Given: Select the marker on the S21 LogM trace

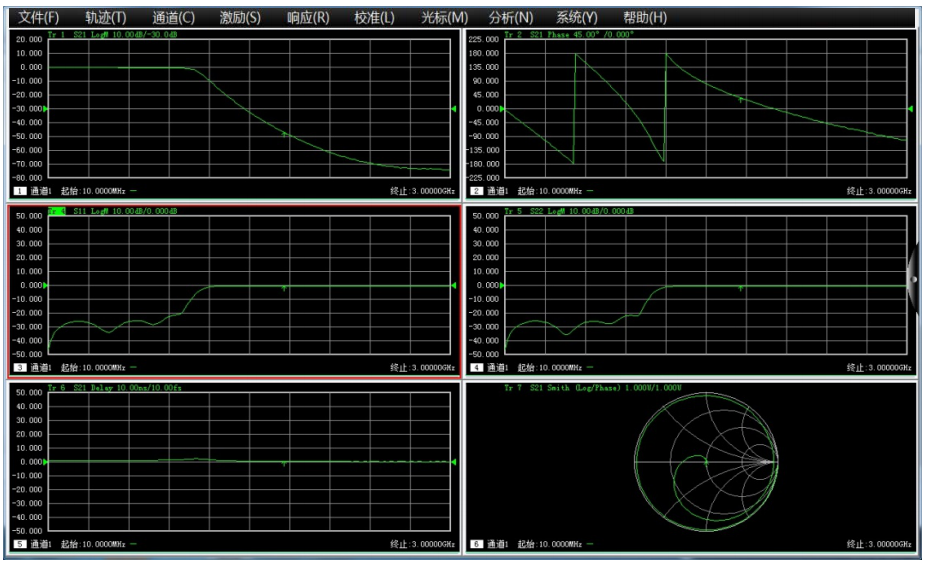Looking at the screenshot, I should (x=284, y=135).
